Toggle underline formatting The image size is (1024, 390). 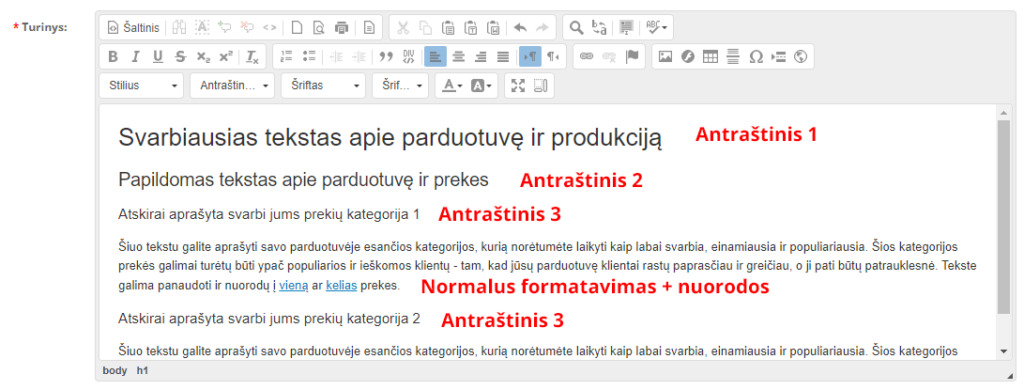click(158, 57)
